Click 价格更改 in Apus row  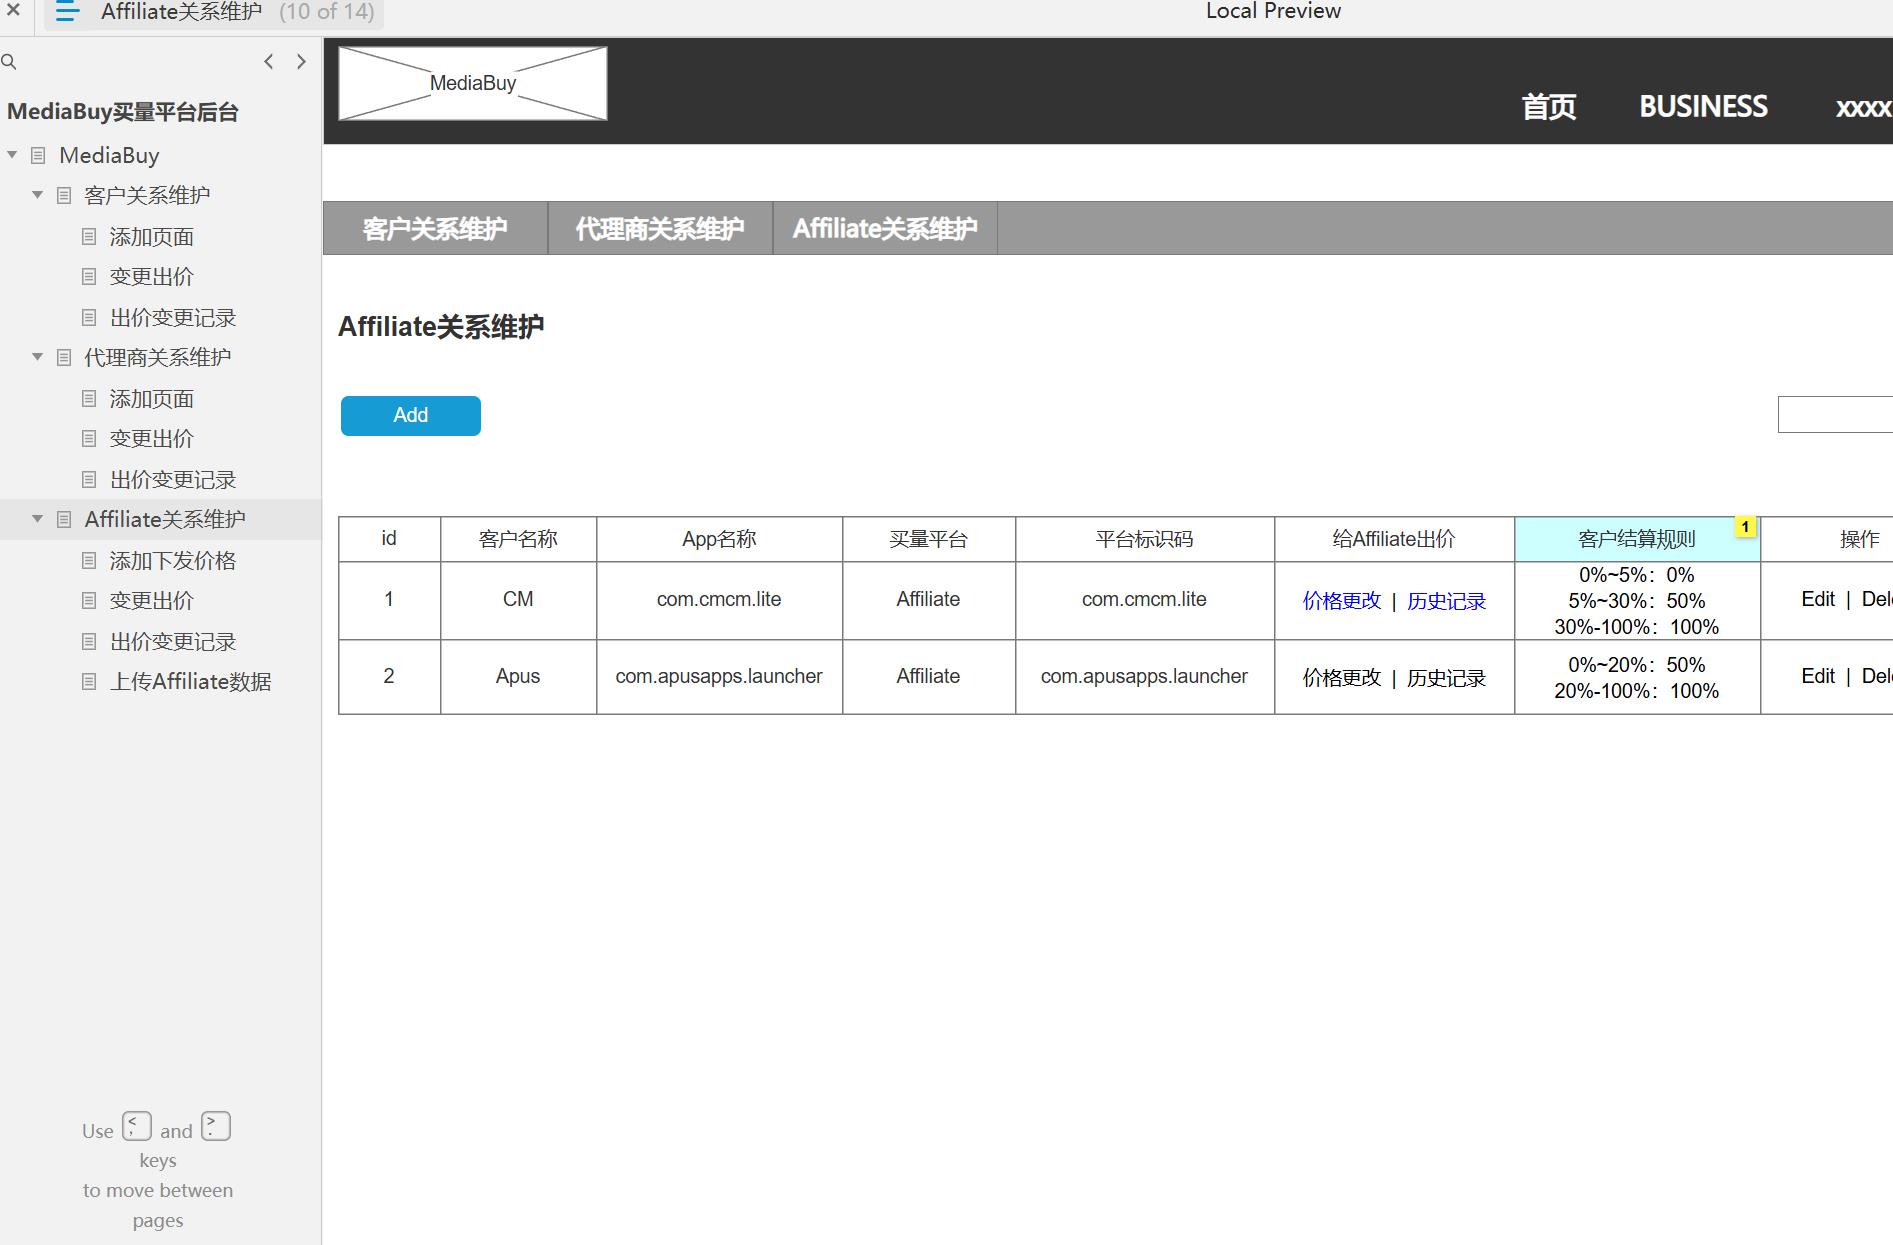(1341, 678)
